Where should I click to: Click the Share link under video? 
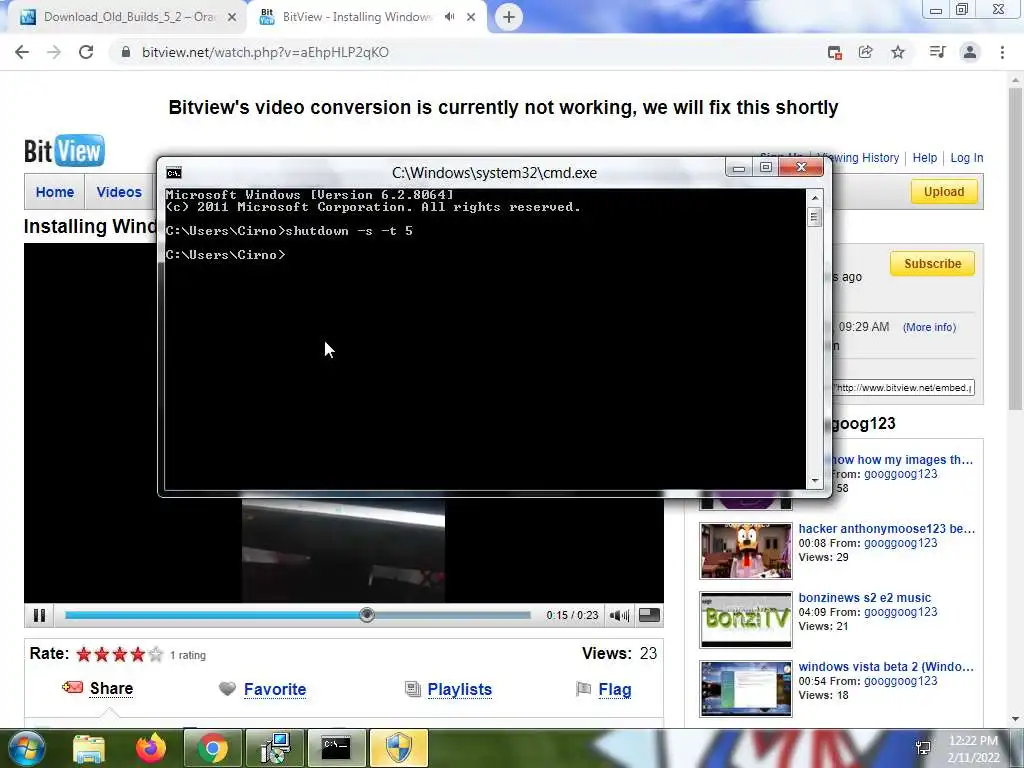coord(111,688)
